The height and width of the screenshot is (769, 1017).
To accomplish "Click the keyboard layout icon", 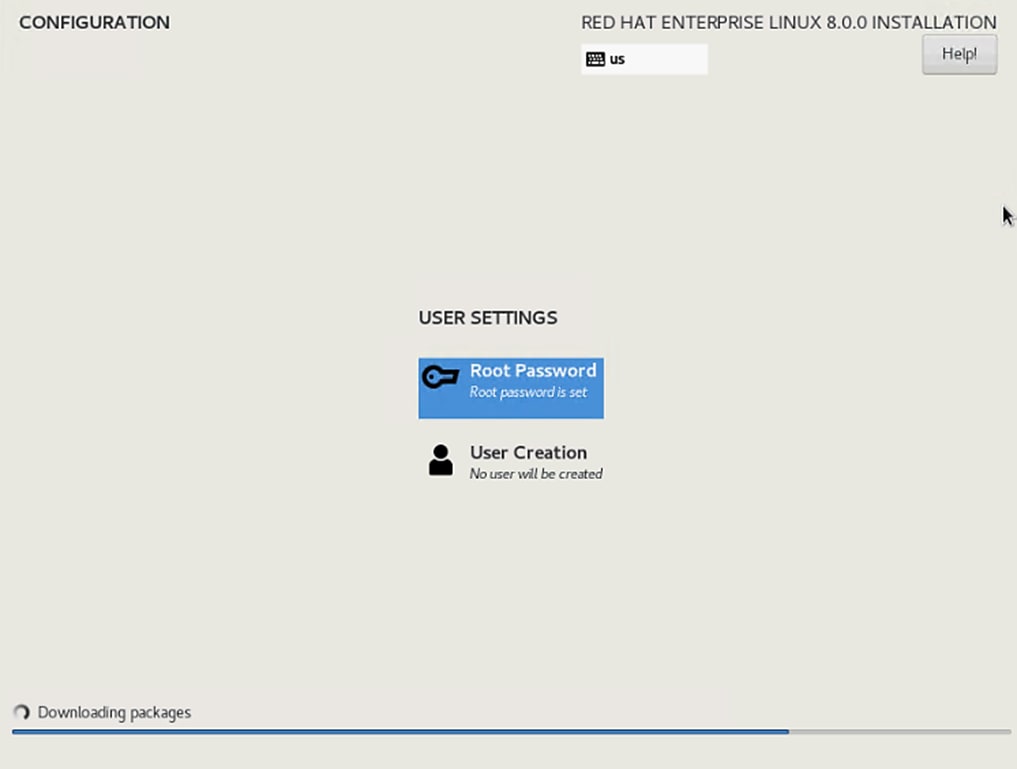I will tap(595, 60).
